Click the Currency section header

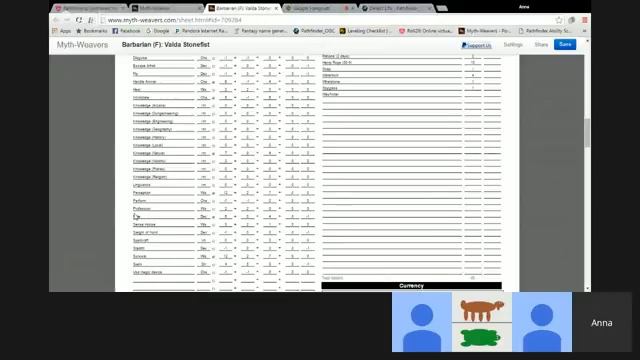point(411,286)
